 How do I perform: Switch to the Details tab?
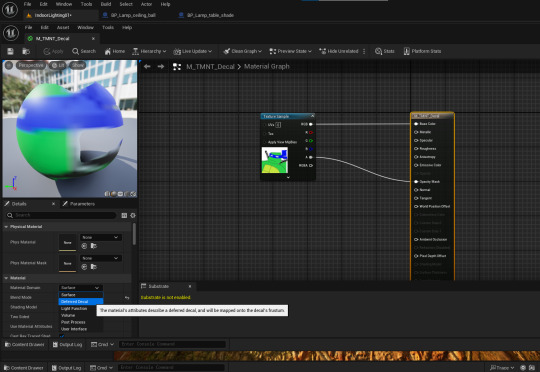tap(19, 204)
